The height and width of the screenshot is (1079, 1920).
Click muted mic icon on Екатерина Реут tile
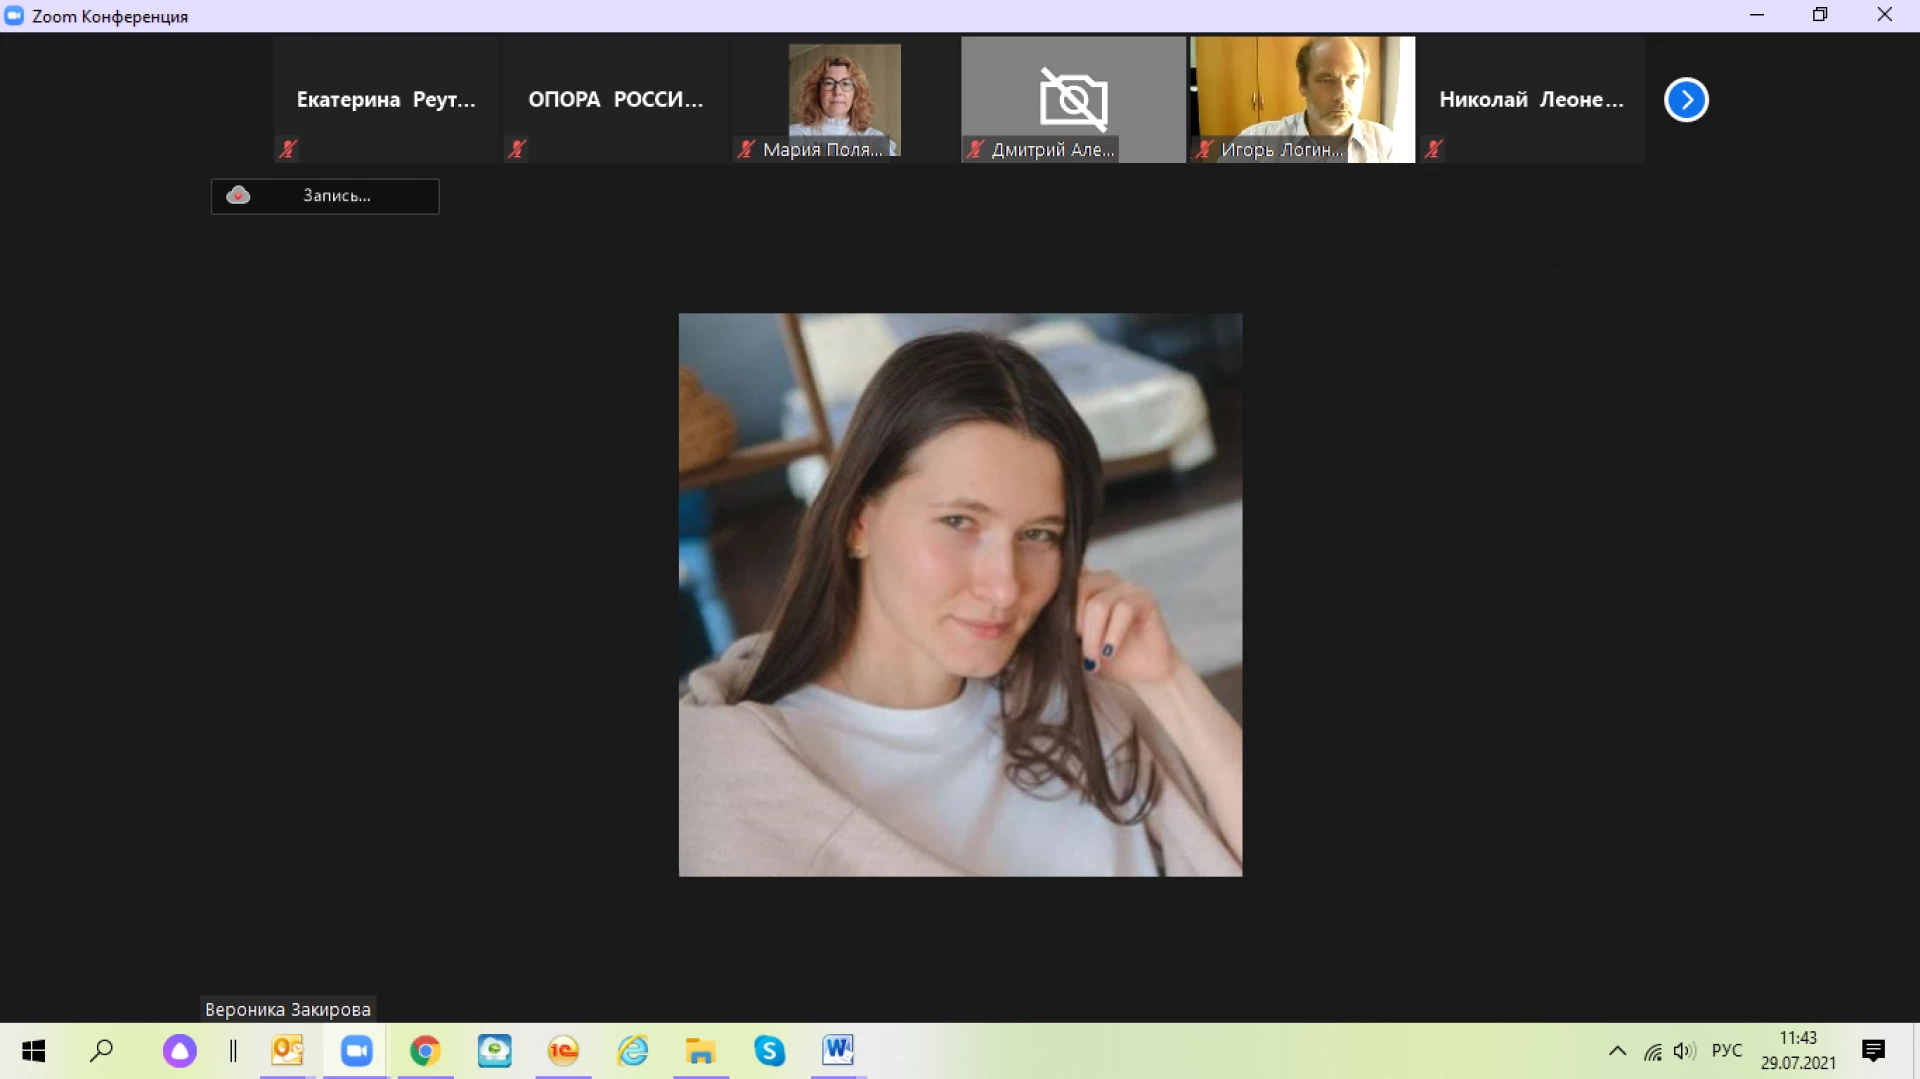[288, 149]
